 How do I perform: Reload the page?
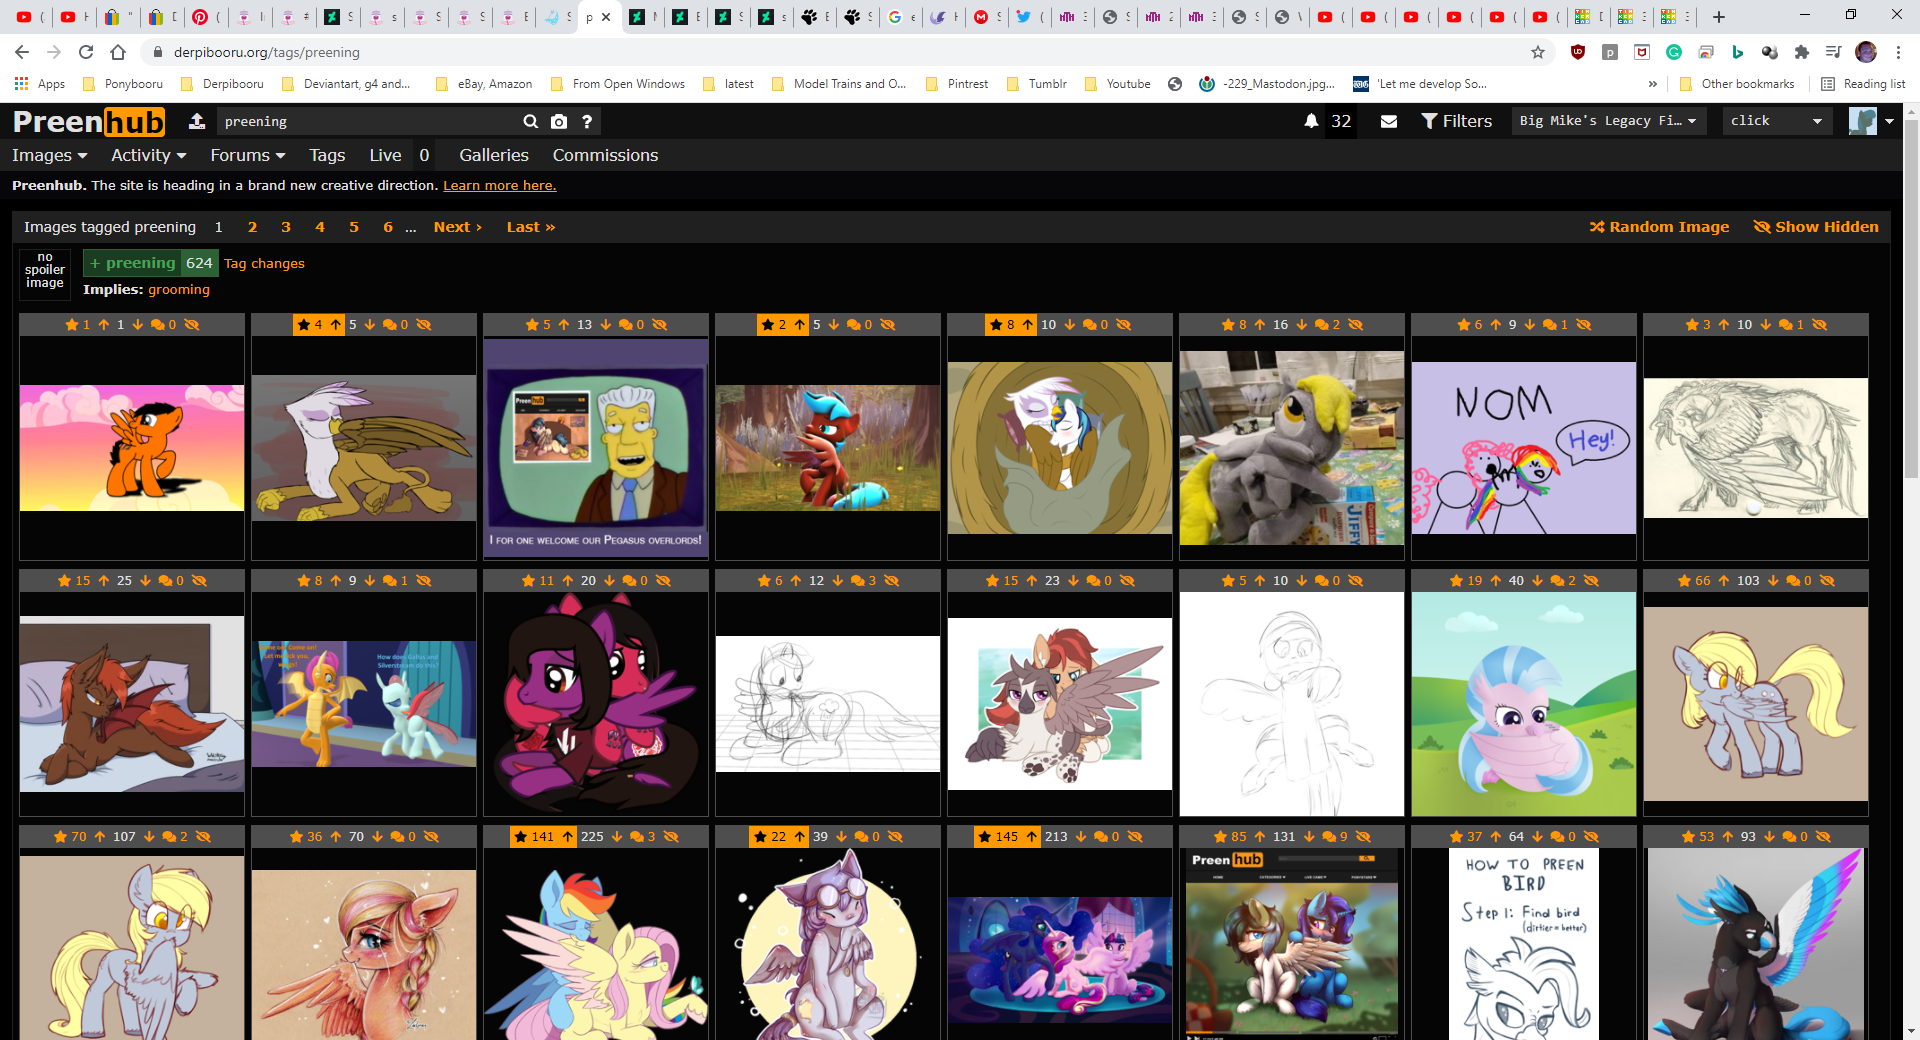[86, 52]
